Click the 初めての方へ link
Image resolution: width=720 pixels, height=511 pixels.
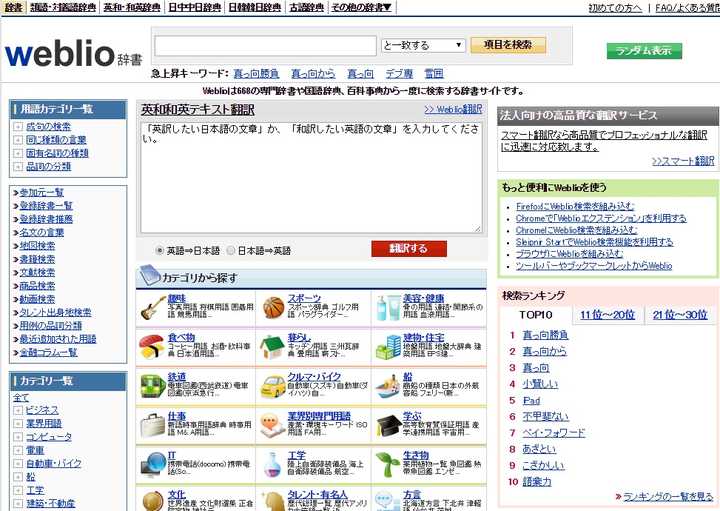pos(615,8)
